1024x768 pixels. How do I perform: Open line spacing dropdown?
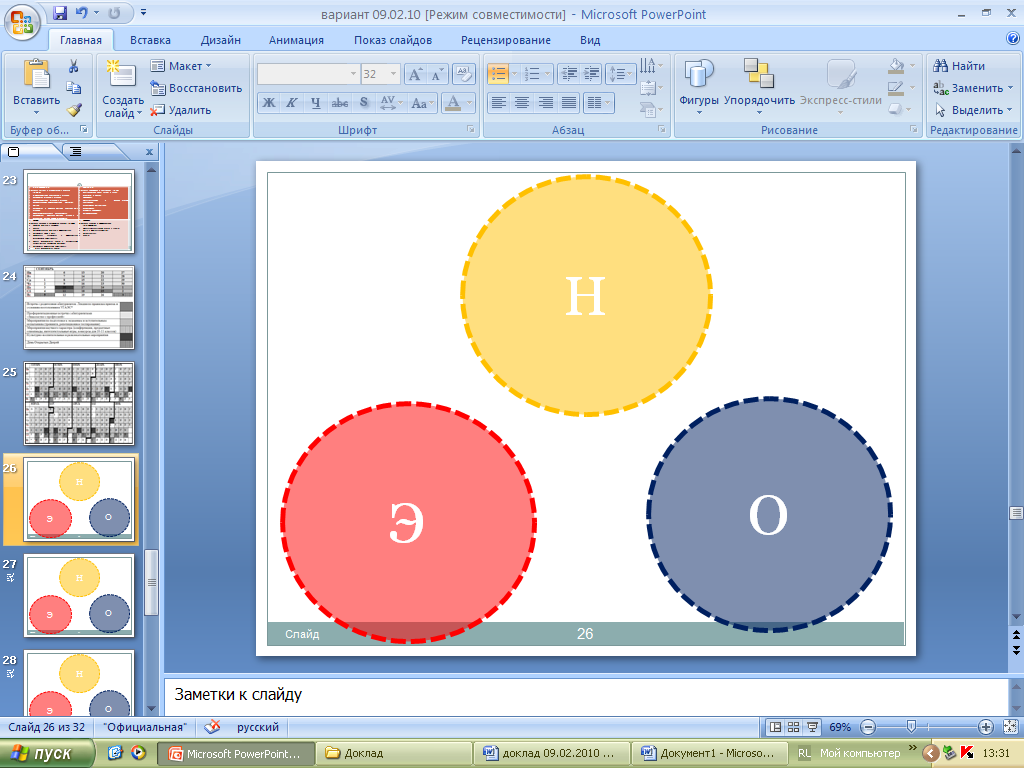pos(620,74)
